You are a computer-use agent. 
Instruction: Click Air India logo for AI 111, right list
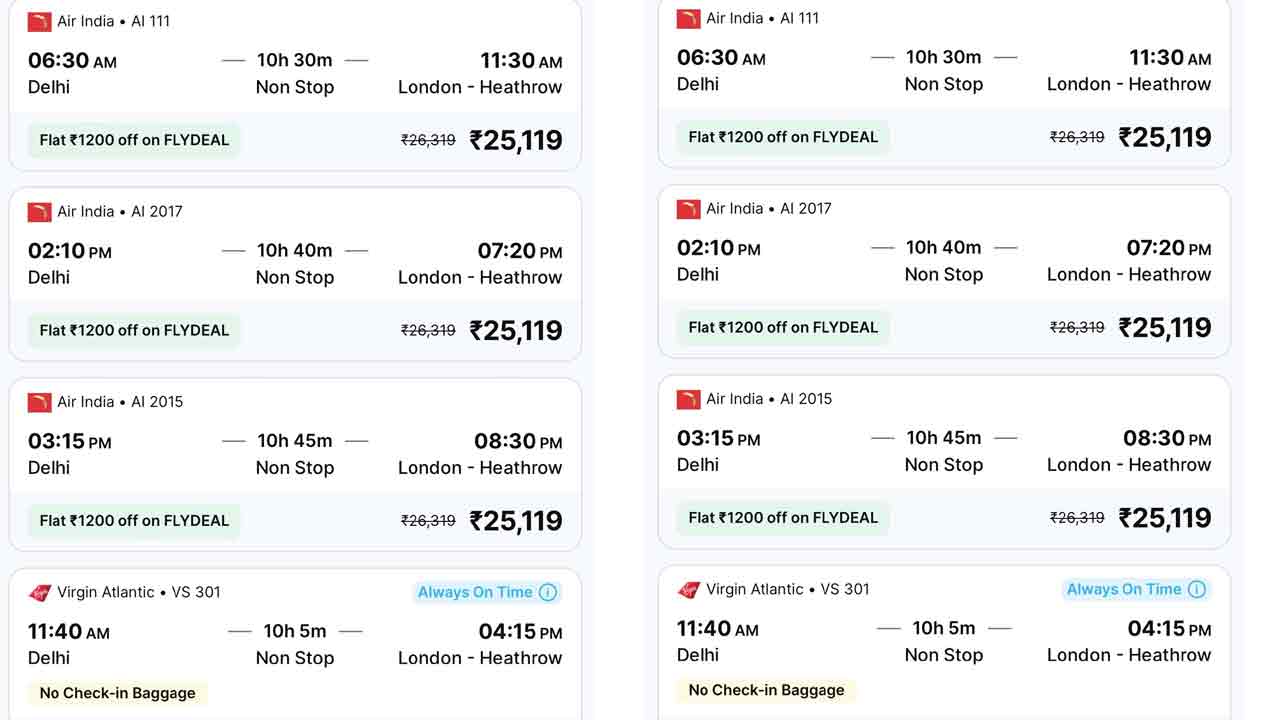pos(688,18)
